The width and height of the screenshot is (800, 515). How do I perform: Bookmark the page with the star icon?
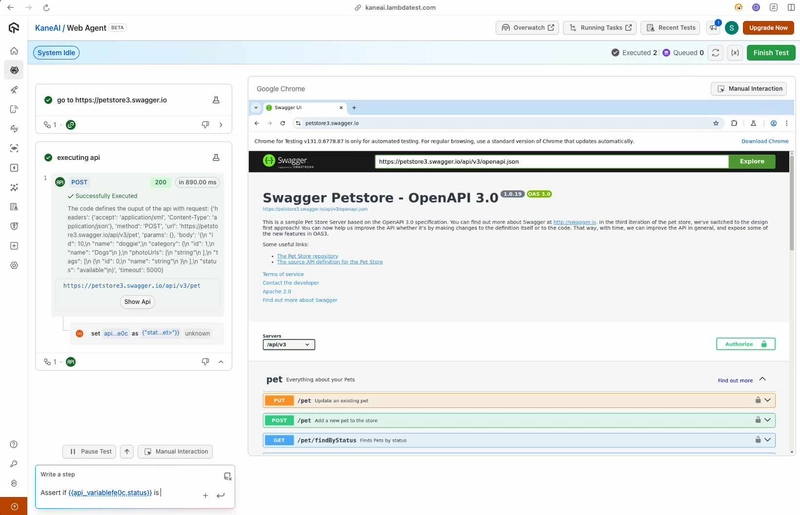pyautogui.click(x=715, y=123)
